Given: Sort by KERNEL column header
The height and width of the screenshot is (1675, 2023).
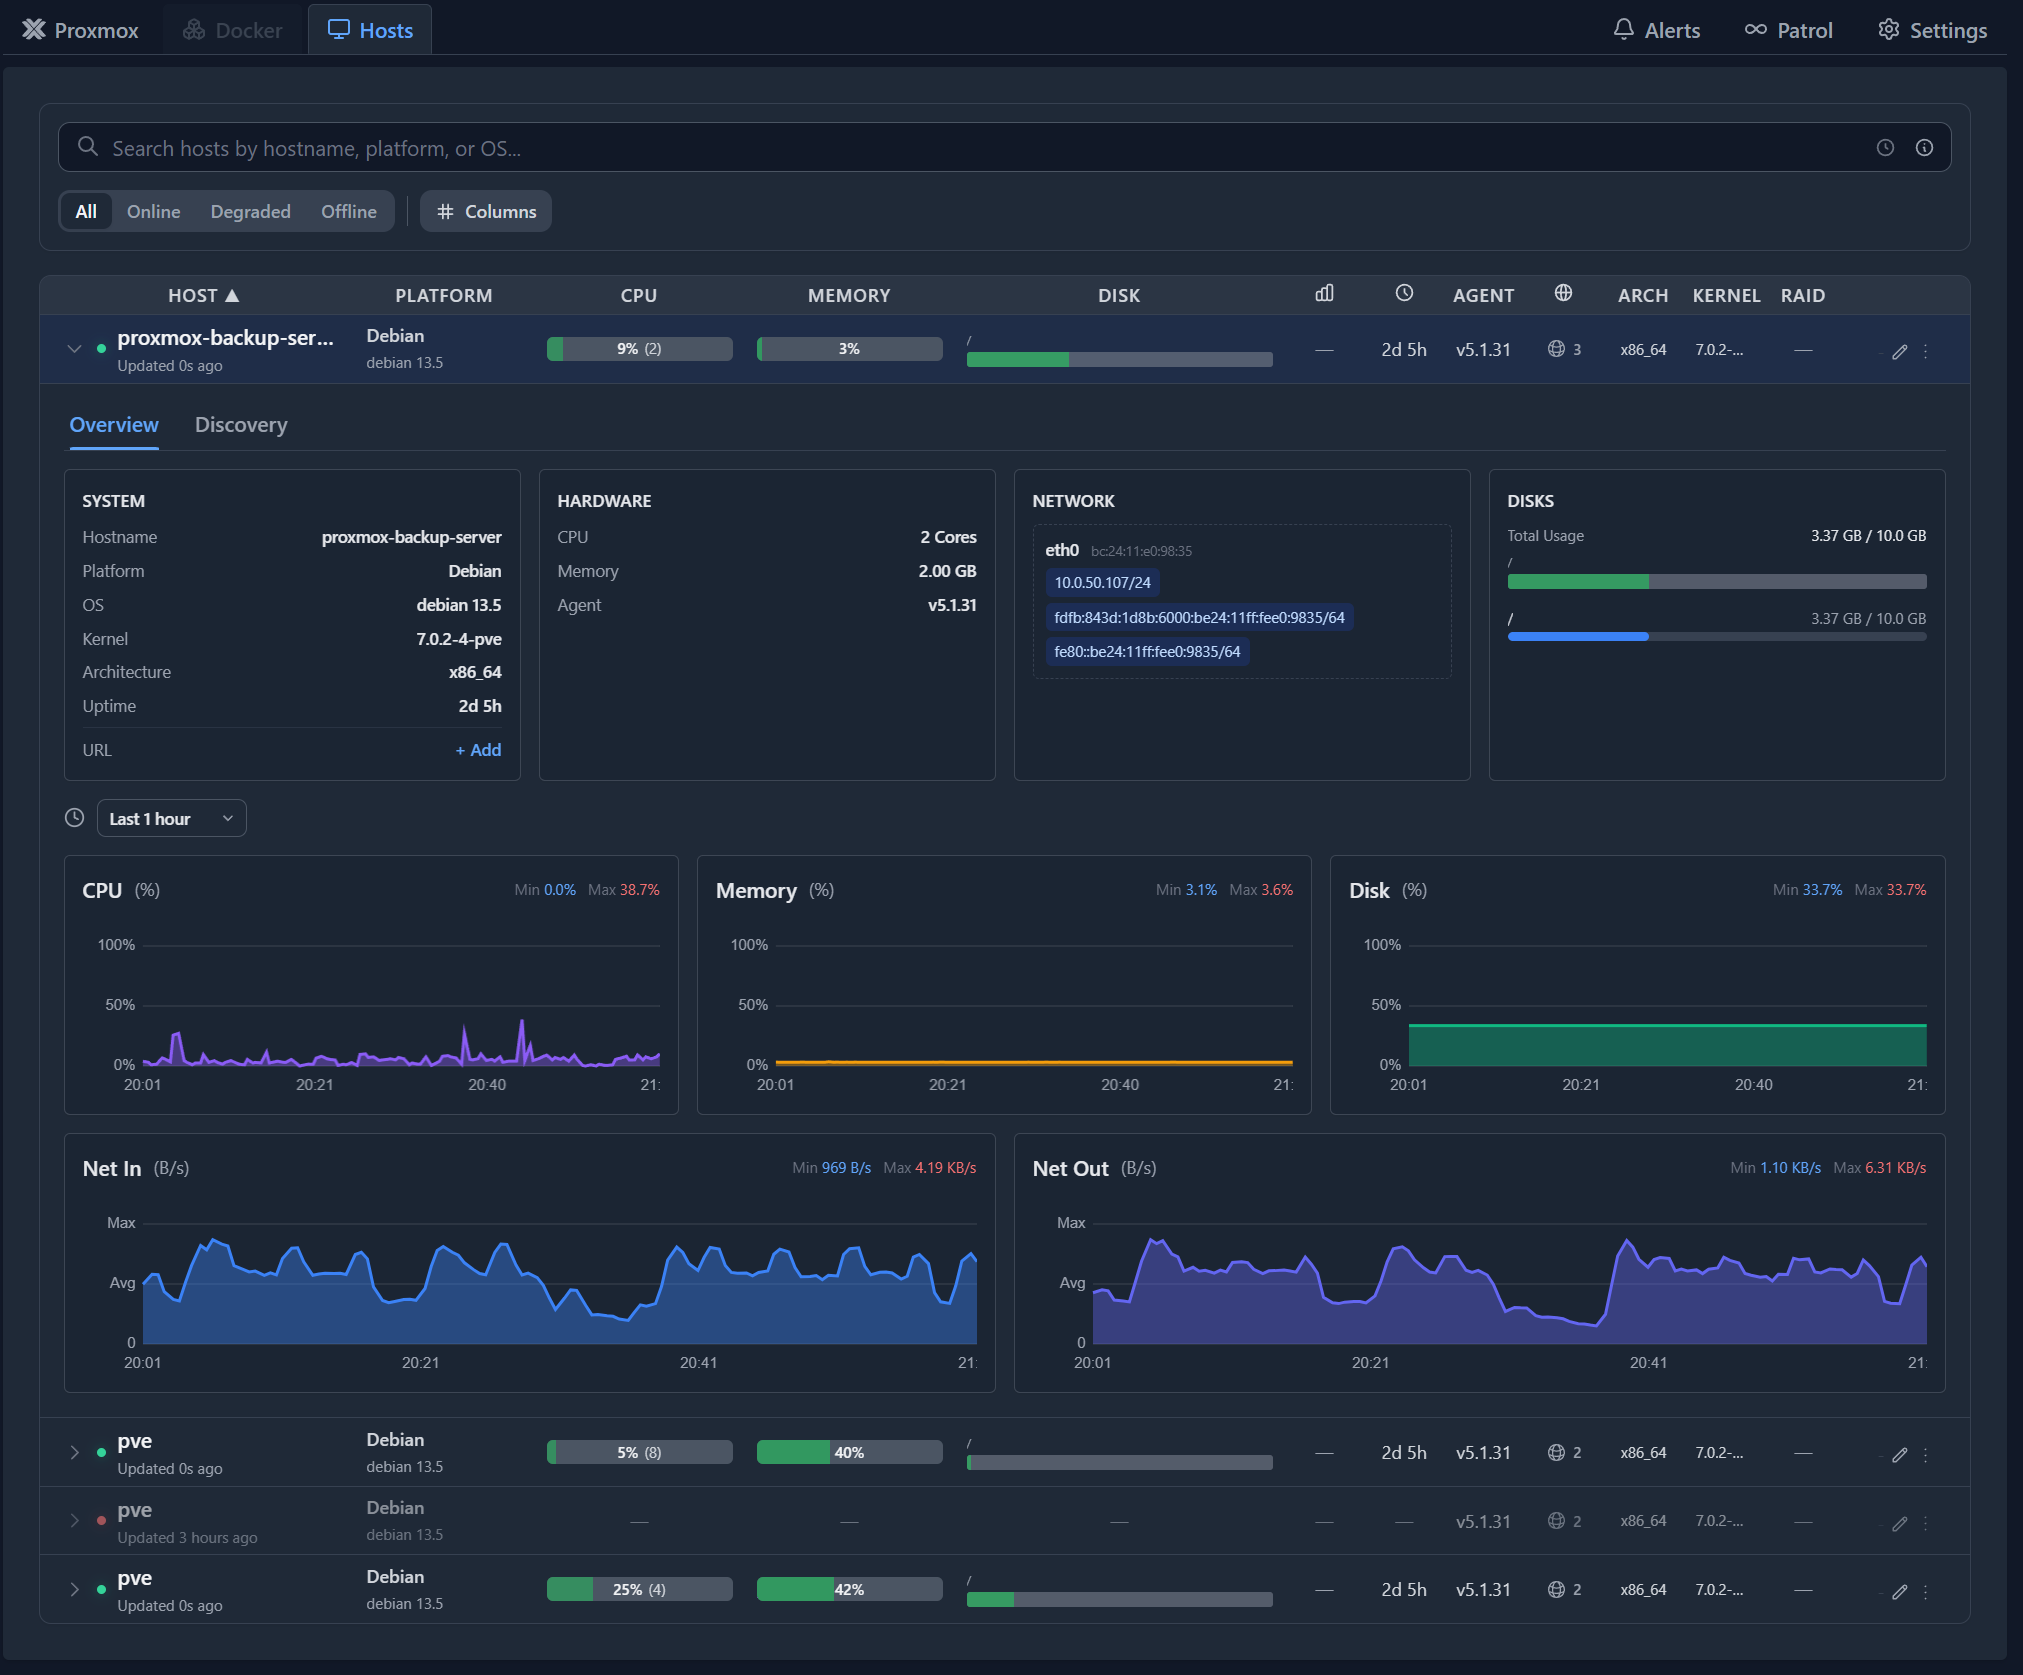Looking at the screenshot, I should (1726, 295).
